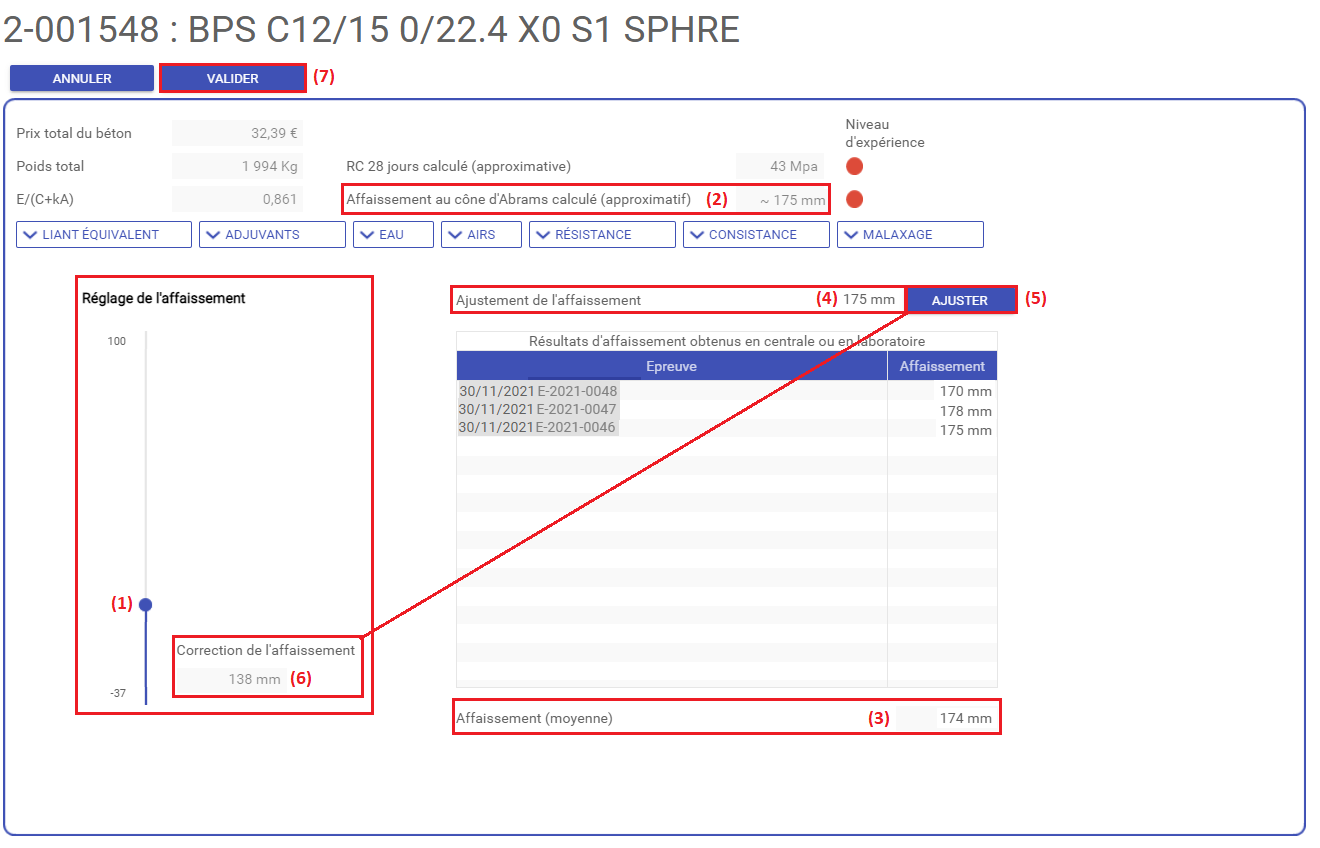Click the Prix total du béton value 32,39 €
The image size is (1320, 848).
pyautogui.click(x=239, y=133)
